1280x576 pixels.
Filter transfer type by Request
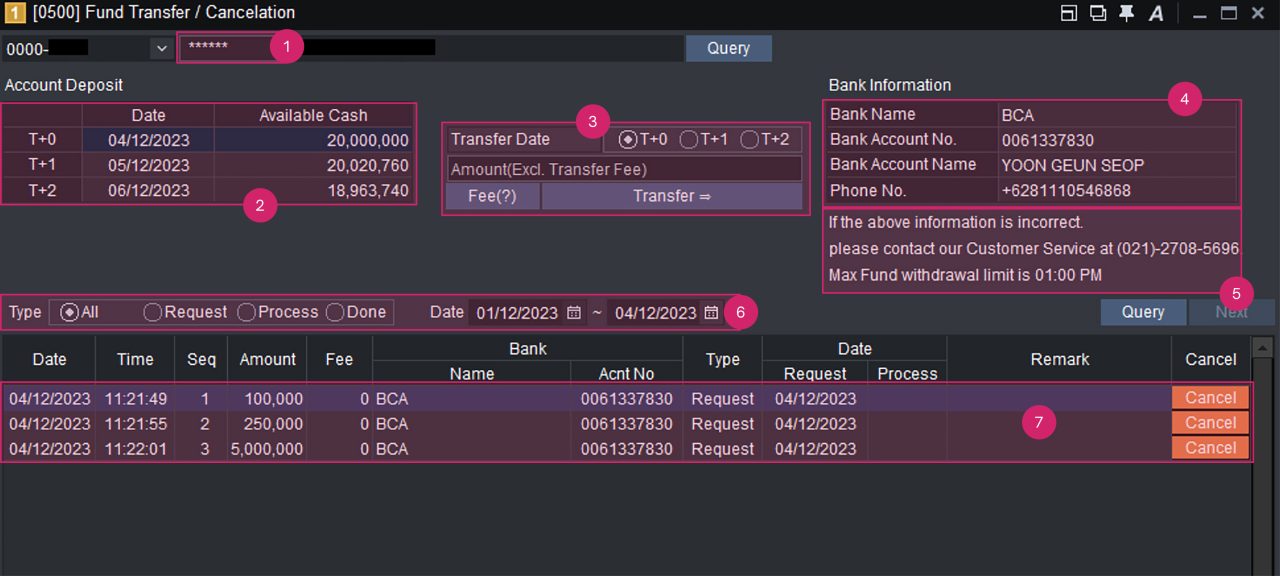click(x=153, y=312)
